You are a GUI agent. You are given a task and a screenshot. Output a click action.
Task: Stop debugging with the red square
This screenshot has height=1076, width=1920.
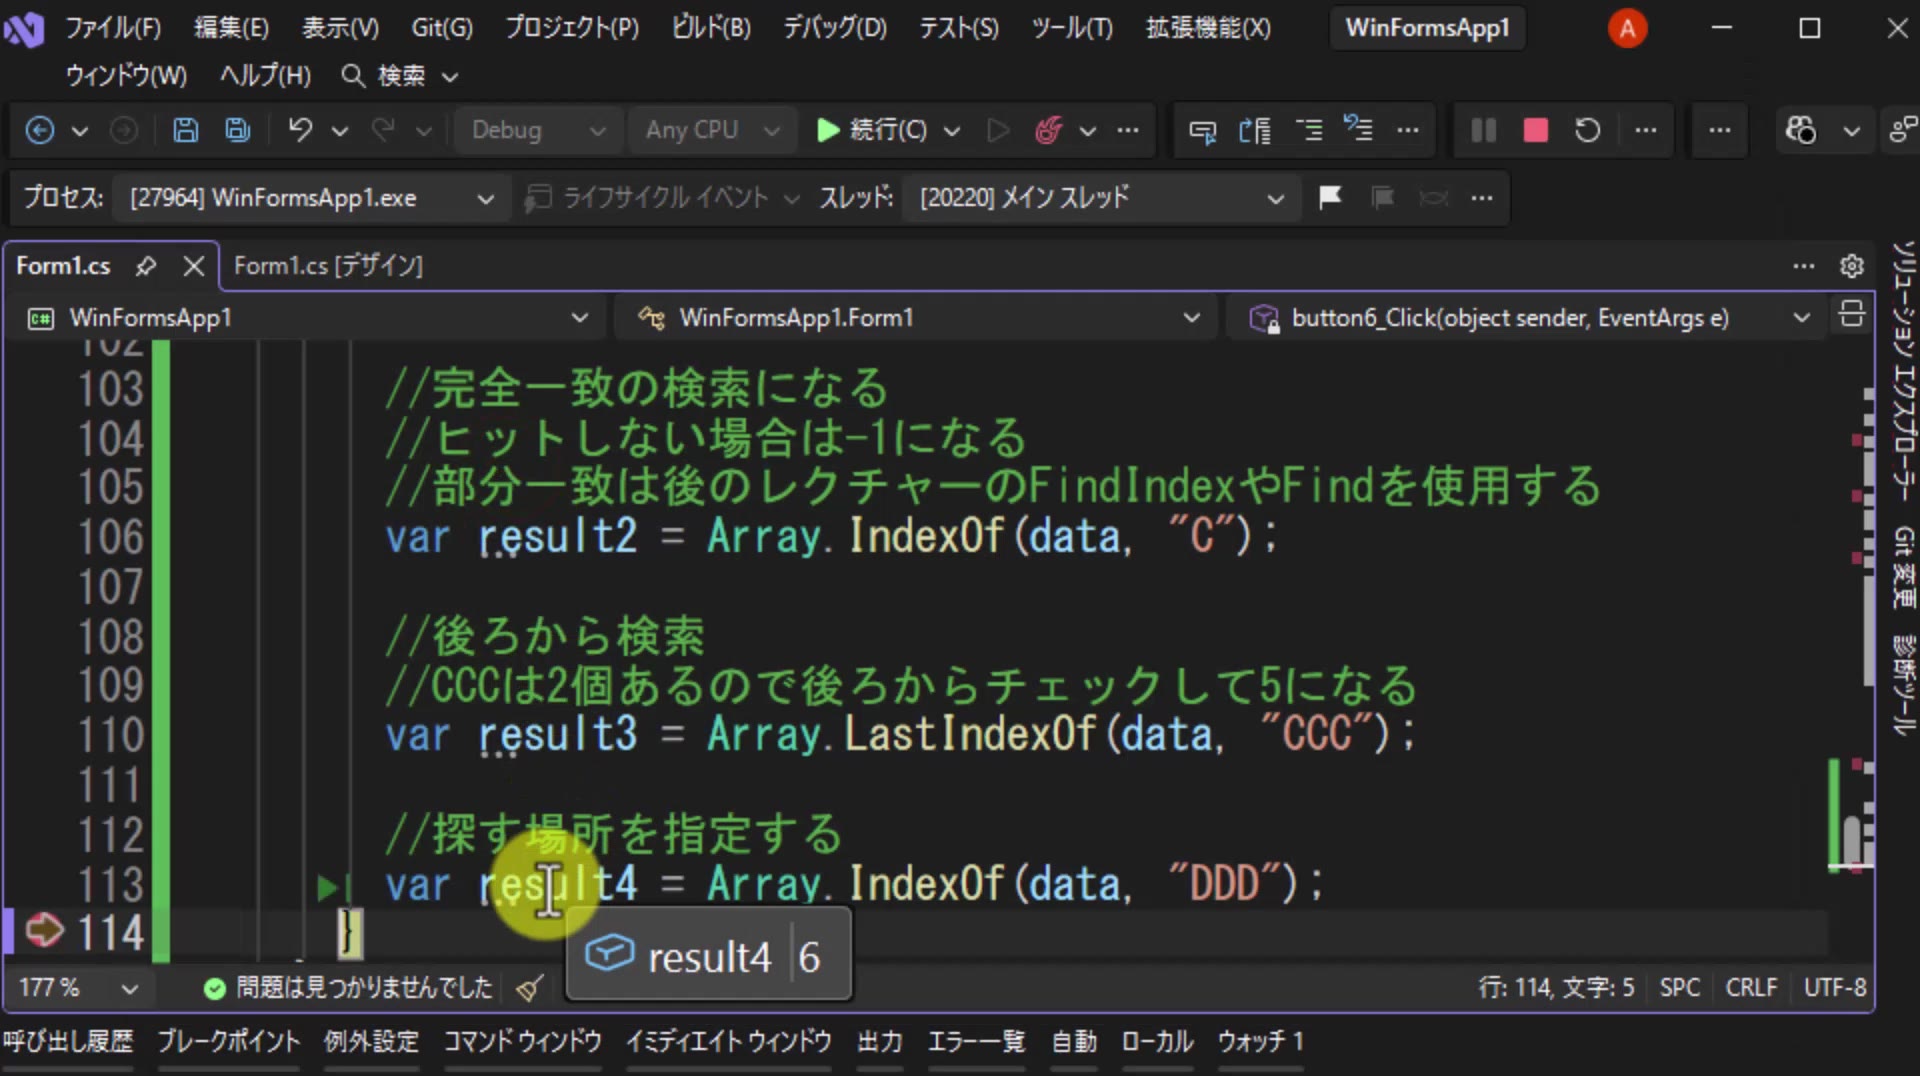coord(1536,130)
